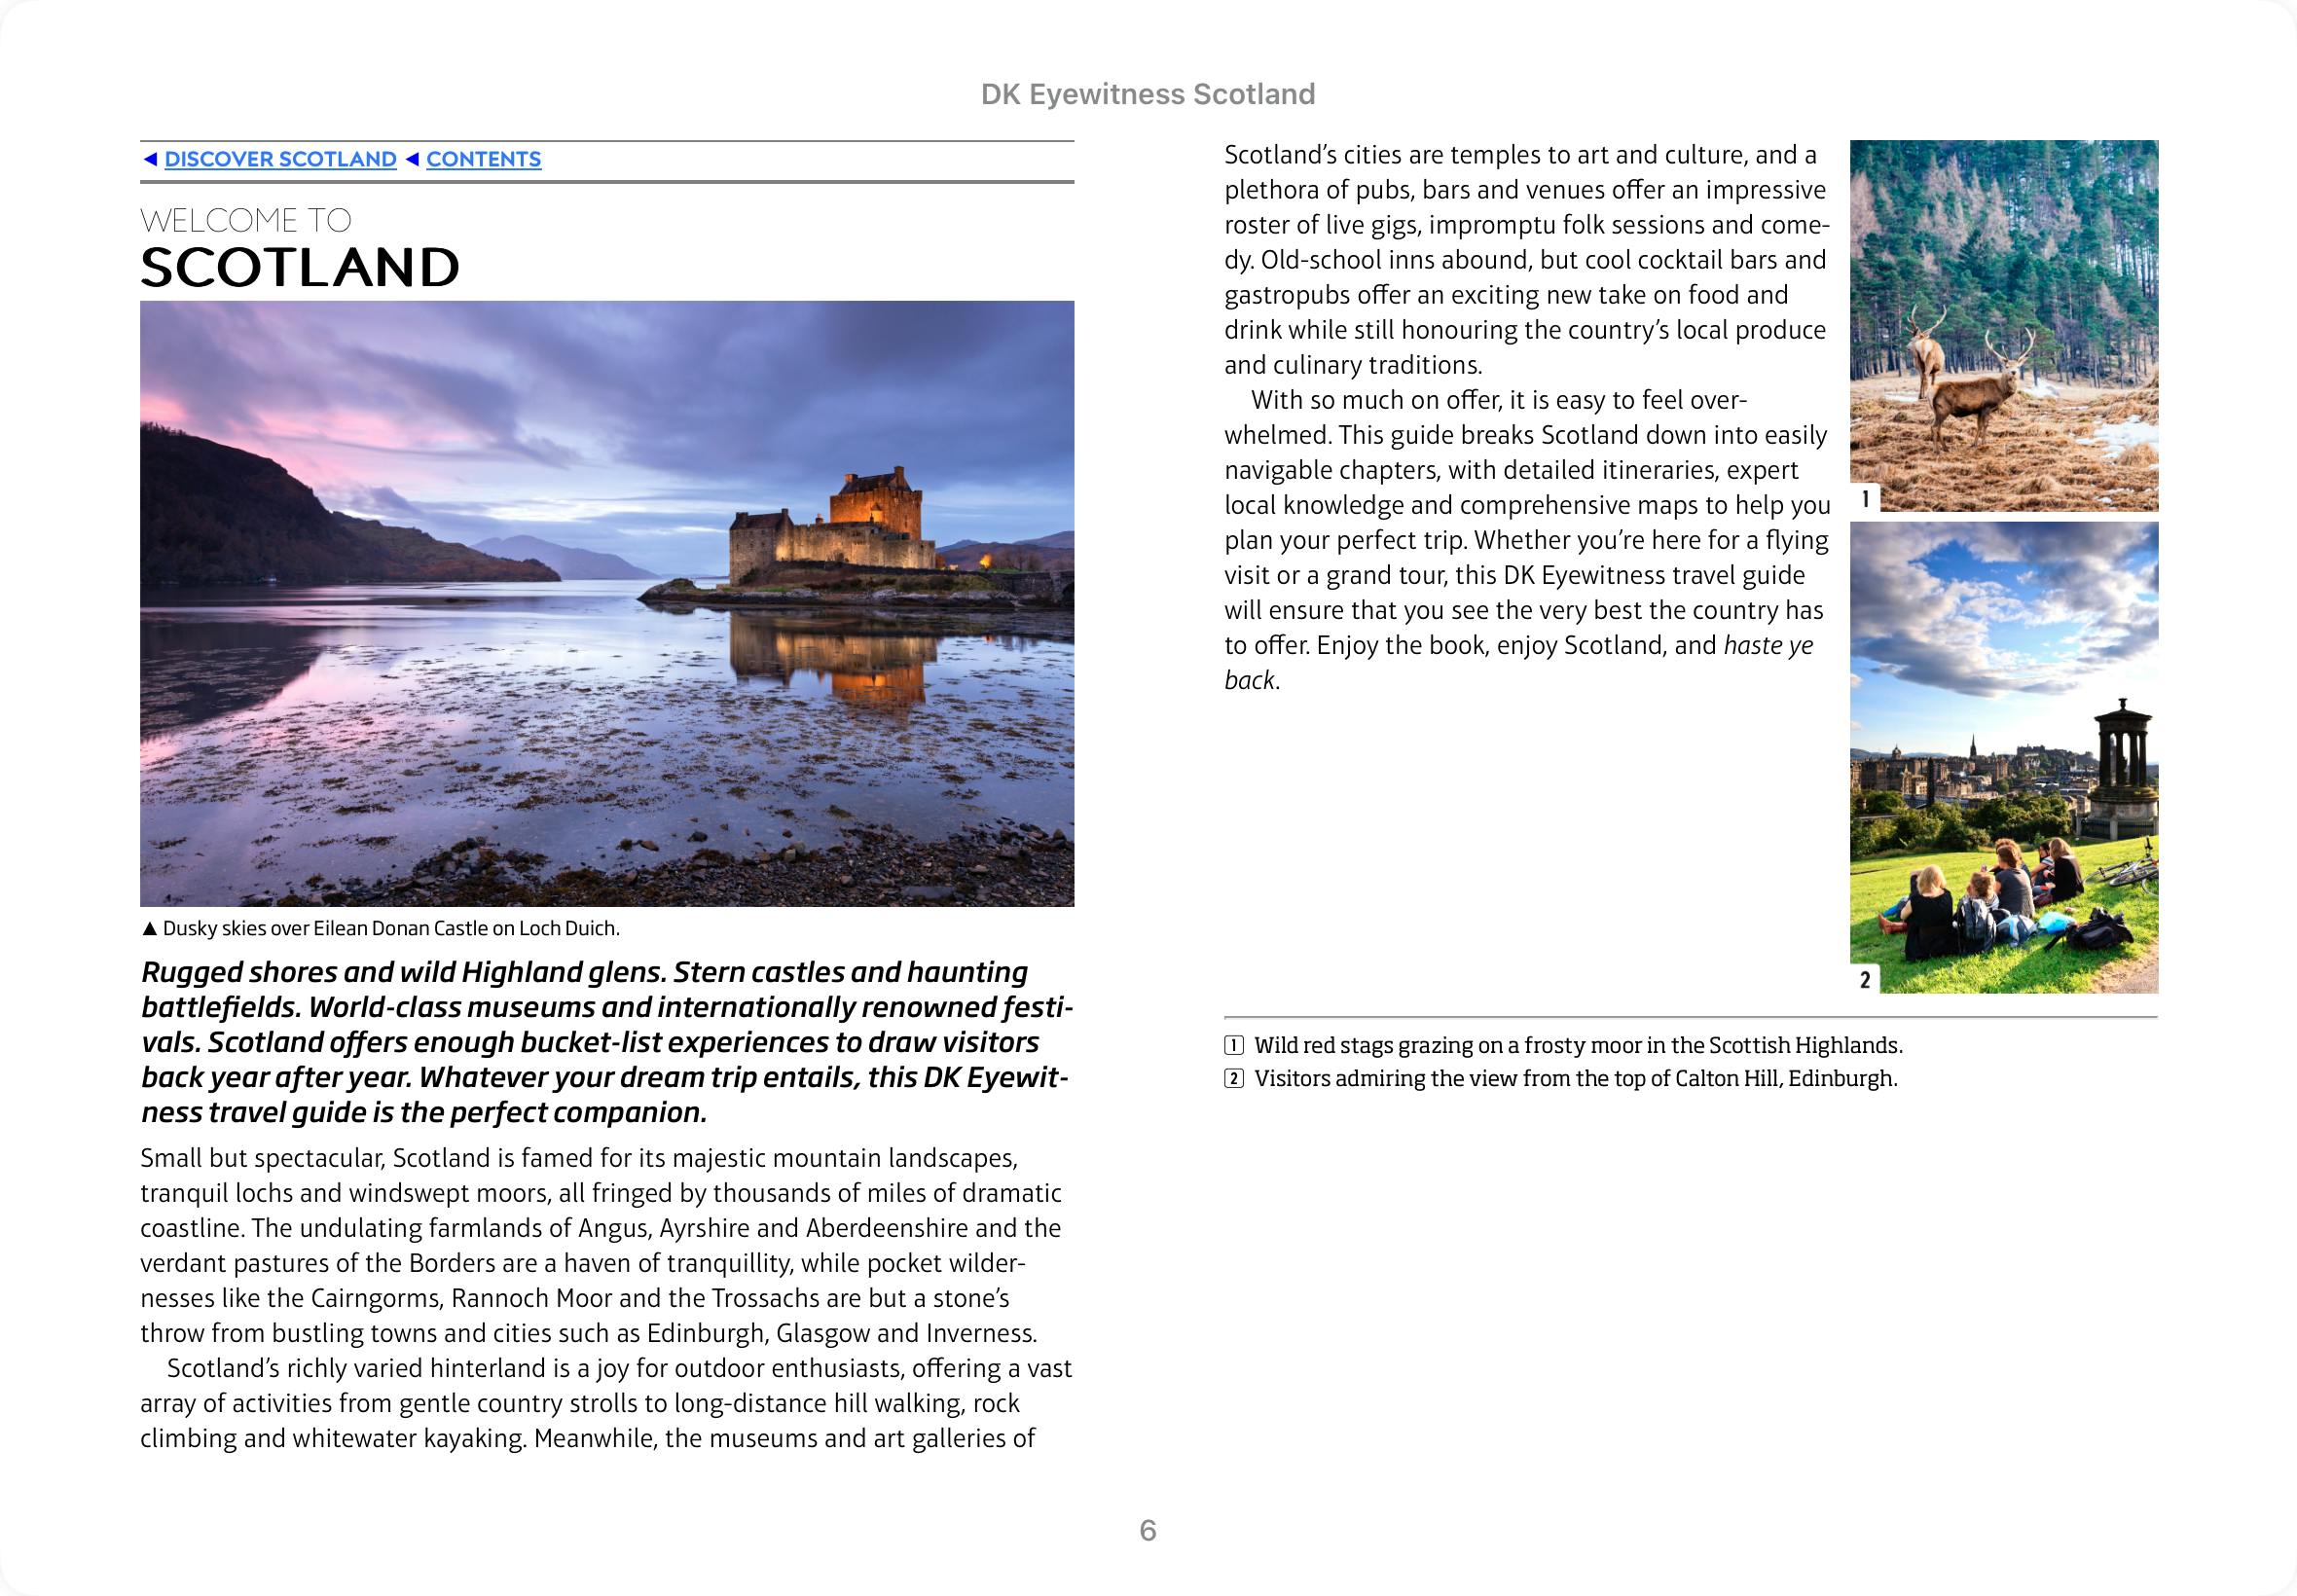Click the arrow icon before Discover Scotland

[x=150, y=159]
